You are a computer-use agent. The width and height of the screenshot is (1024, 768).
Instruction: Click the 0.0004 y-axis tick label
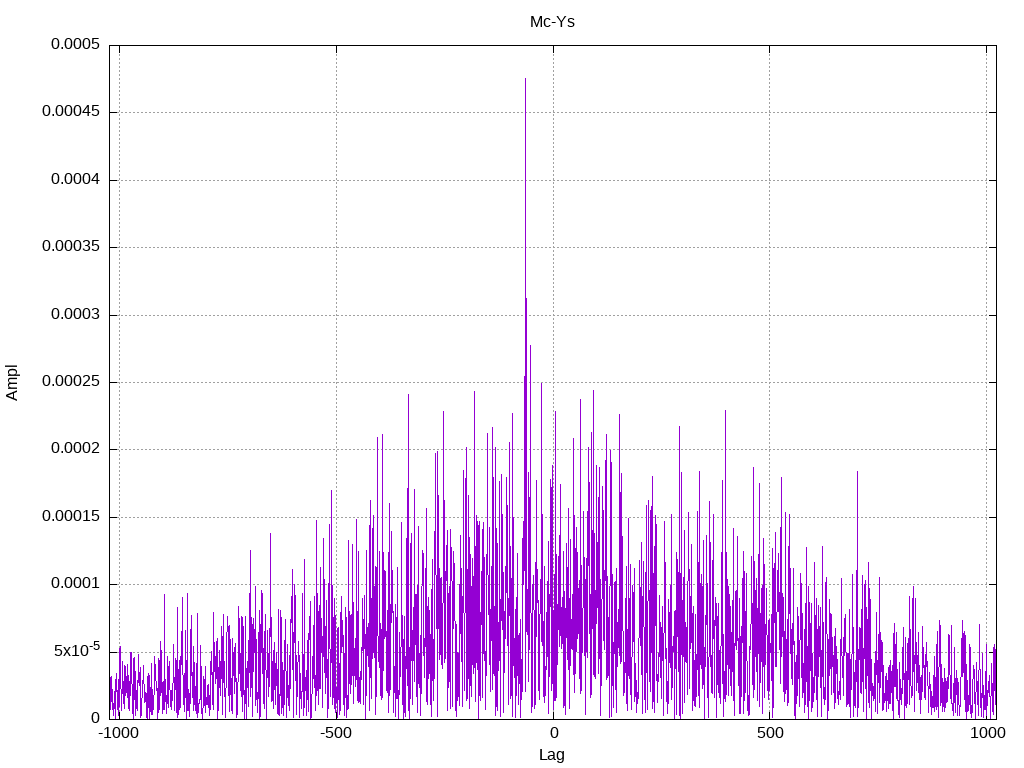coord(76,179)
